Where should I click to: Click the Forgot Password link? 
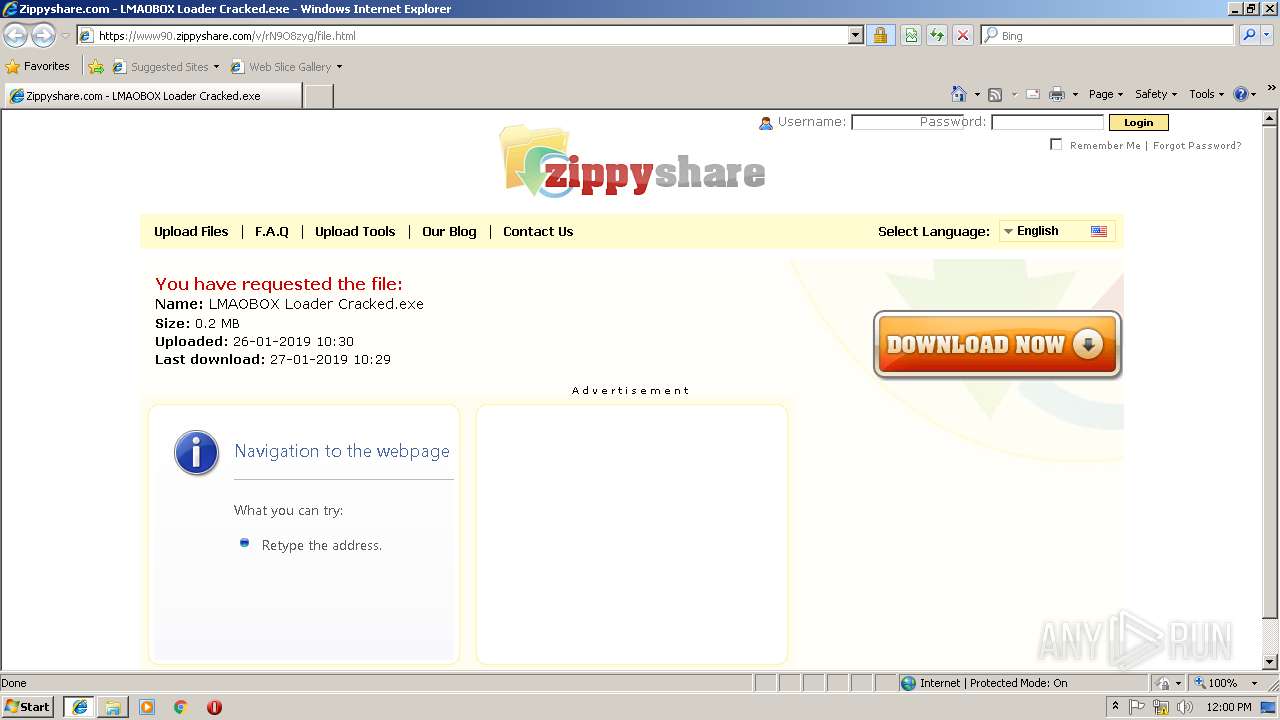tap(1197, 146)
